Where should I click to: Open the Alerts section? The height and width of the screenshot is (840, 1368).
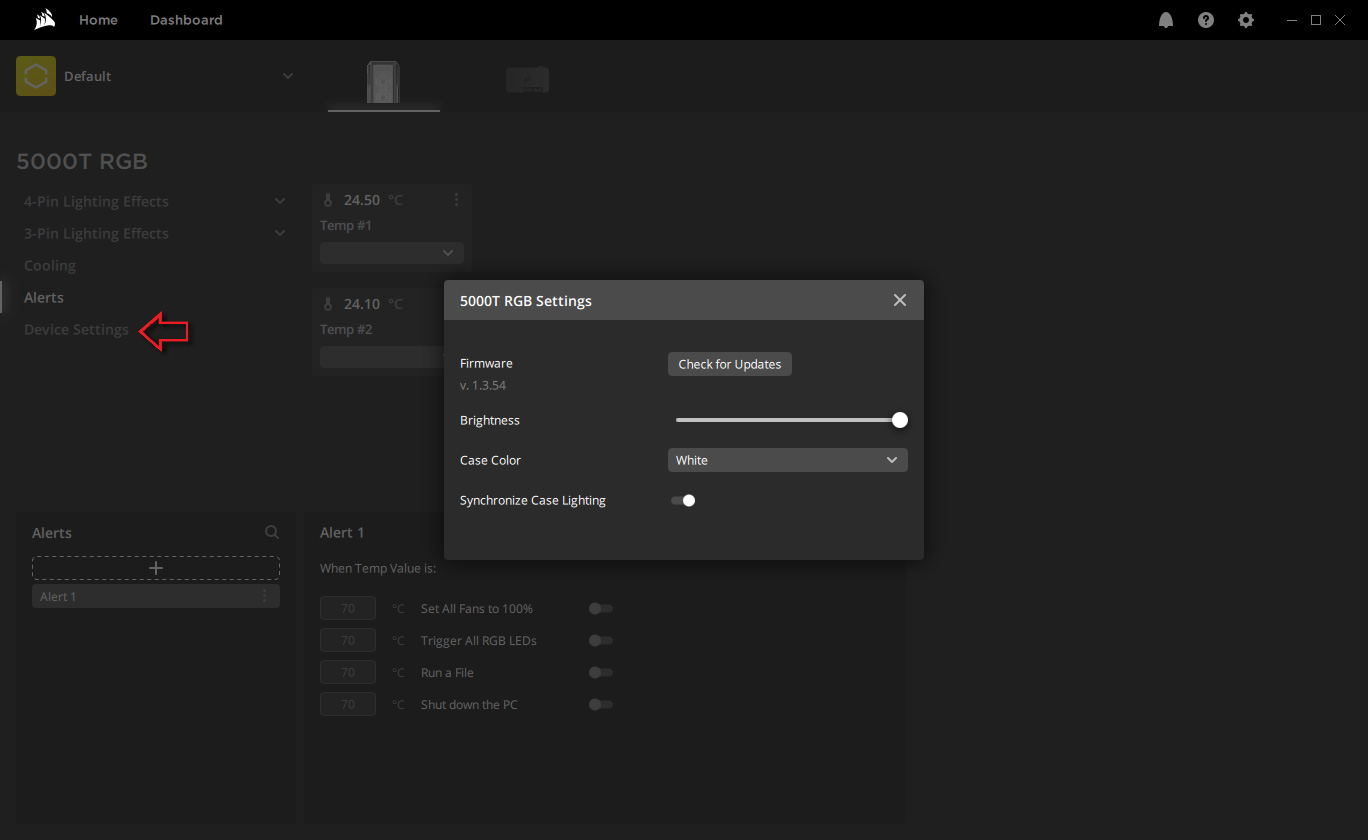(44, 297)
